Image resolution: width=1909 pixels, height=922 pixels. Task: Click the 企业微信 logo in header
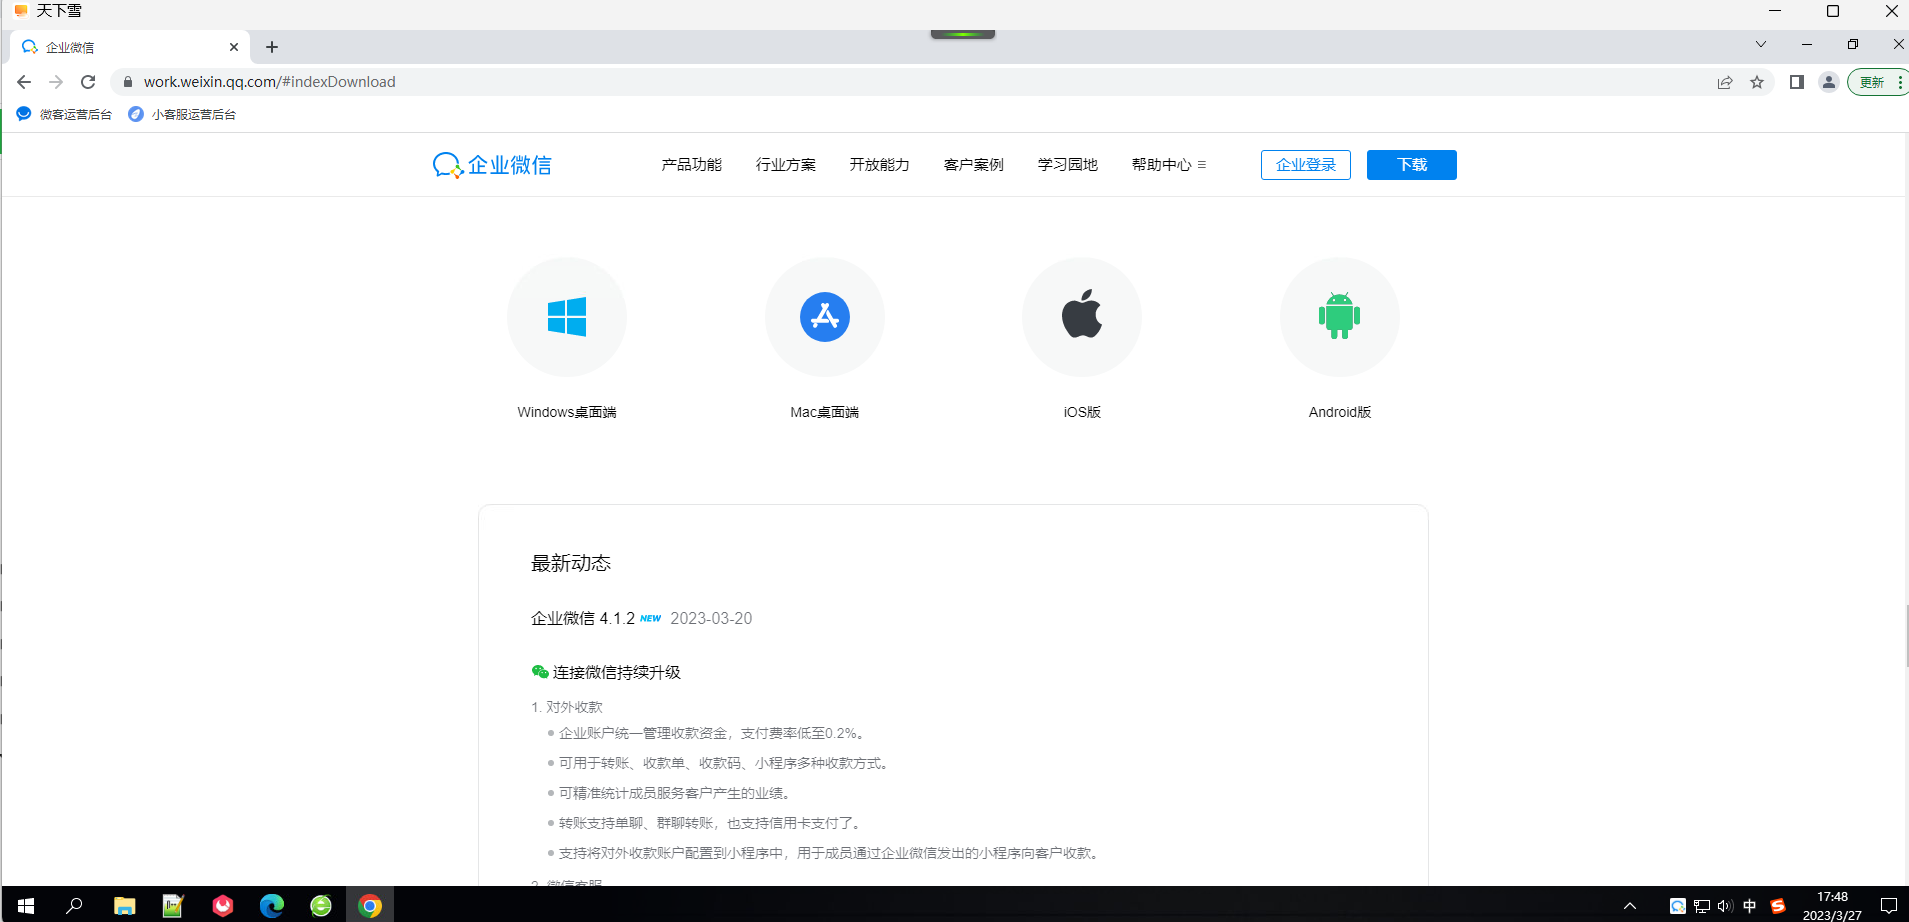492,165
